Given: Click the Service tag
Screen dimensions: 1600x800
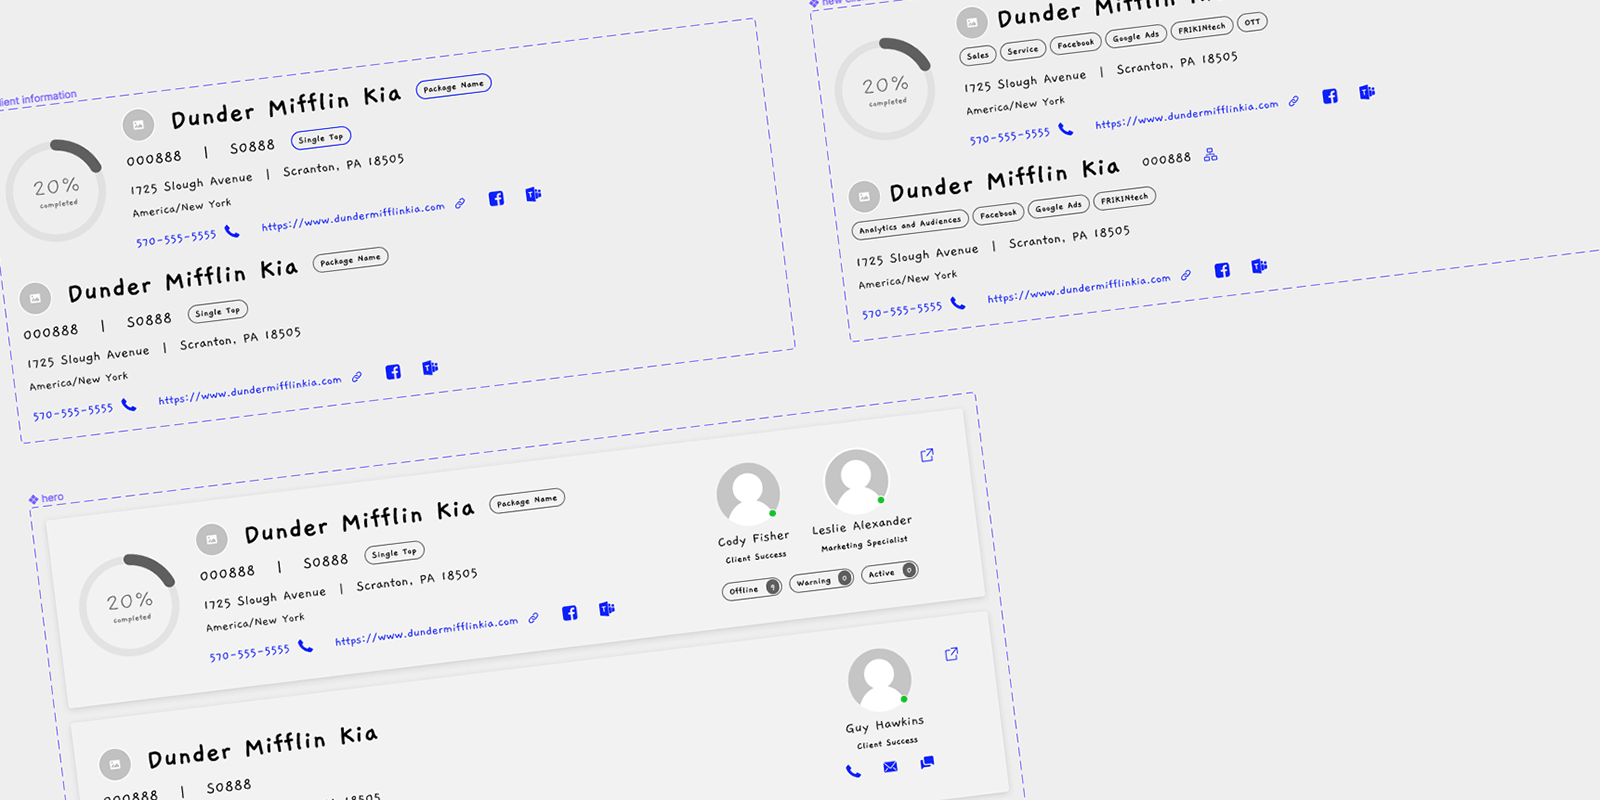Looking at the screenshot, I should [x=1022, y=50].
